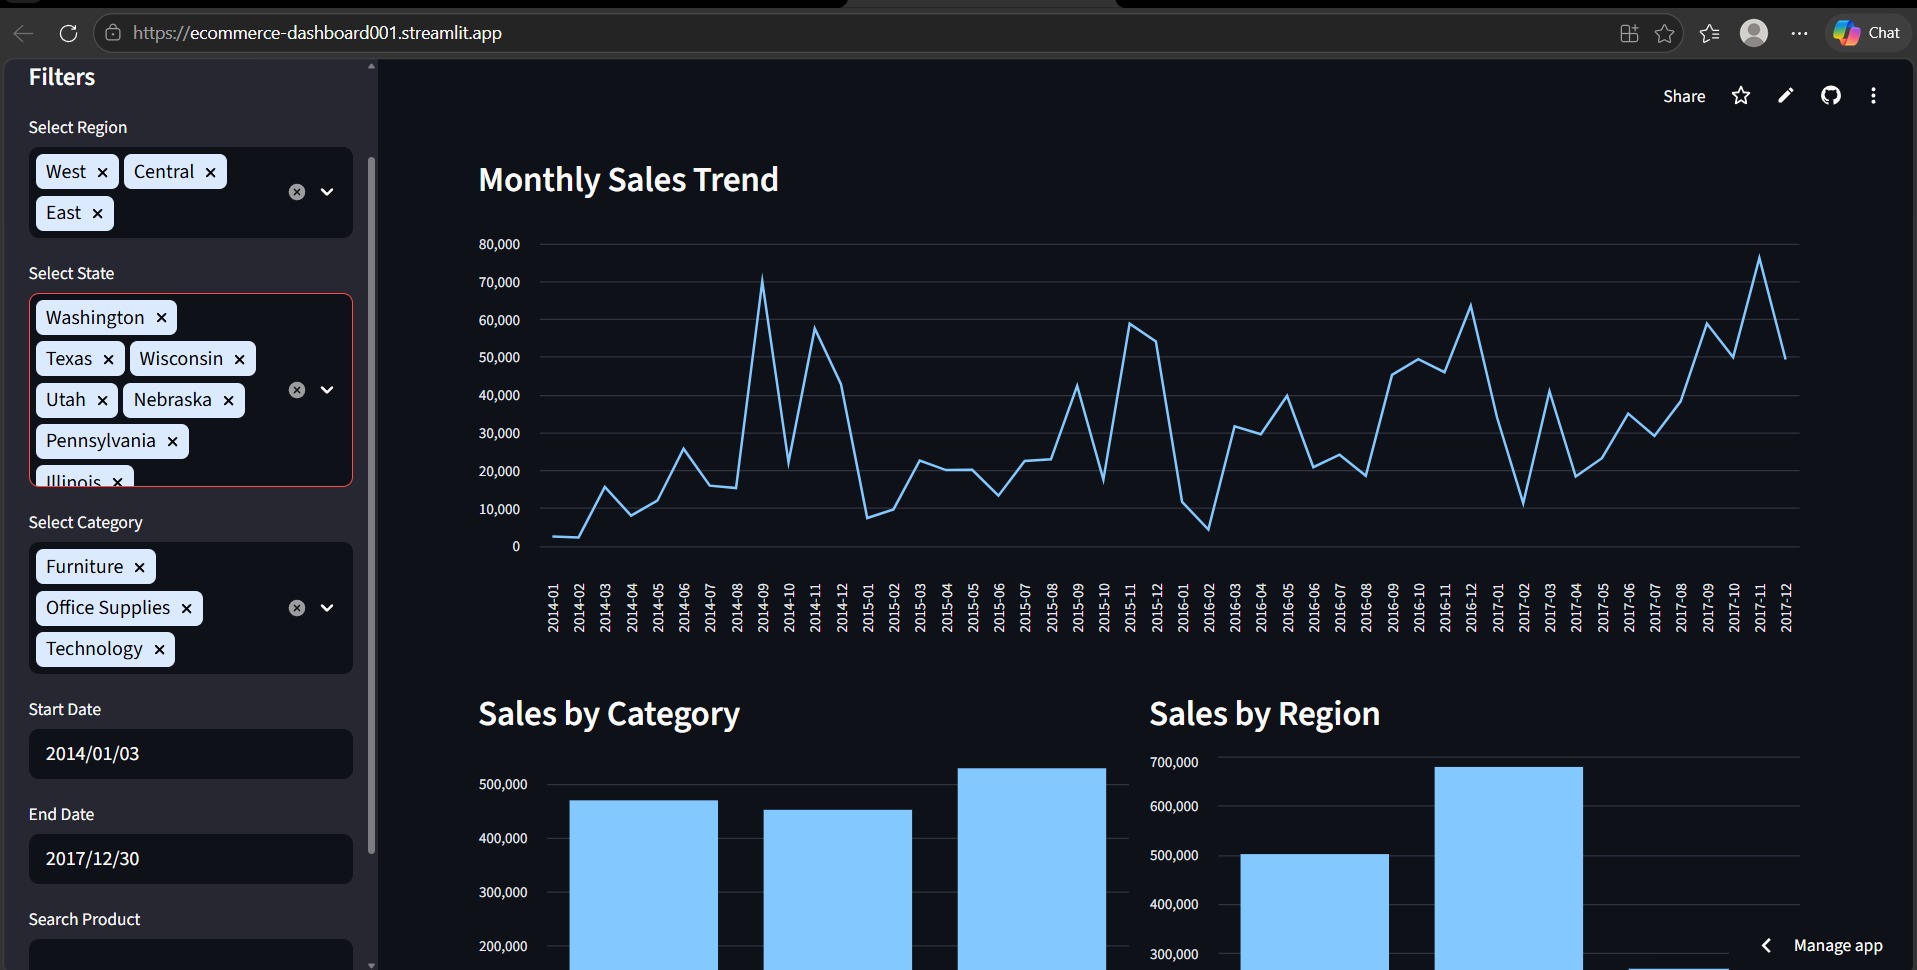Viewport: 1917px width, 970px height.
Task: Remove Nebraska state tag
Action: click(228, 400)
